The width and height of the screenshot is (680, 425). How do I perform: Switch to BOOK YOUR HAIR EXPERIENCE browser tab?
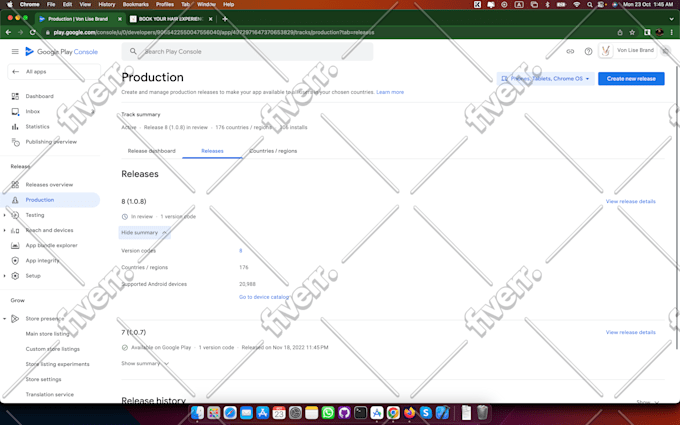pyautogui.click(x=170, y=19)
